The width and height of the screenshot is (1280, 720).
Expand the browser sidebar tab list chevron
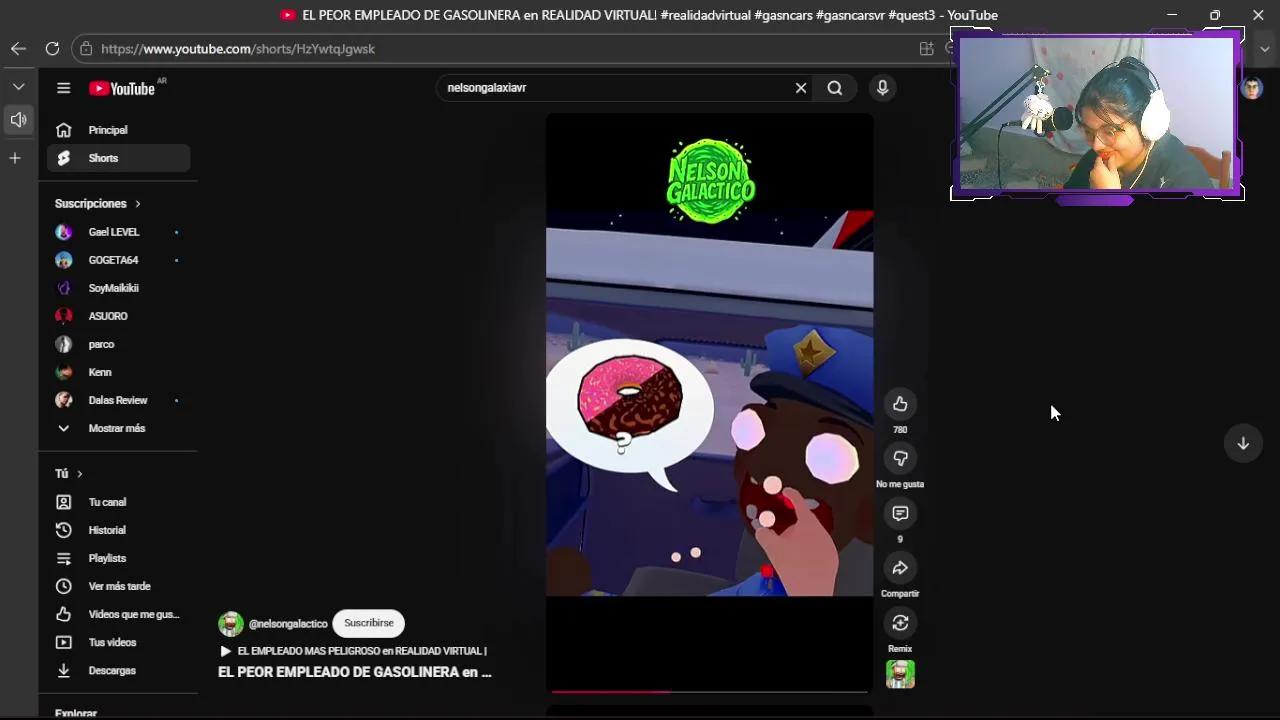[18, 87]
